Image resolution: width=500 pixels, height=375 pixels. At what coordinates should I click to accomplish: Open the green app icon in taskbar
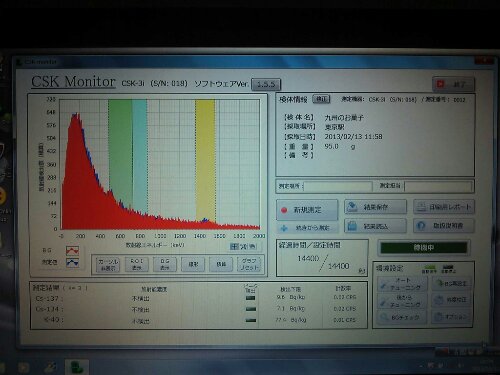pyautogui.click(x=77, y=367)
